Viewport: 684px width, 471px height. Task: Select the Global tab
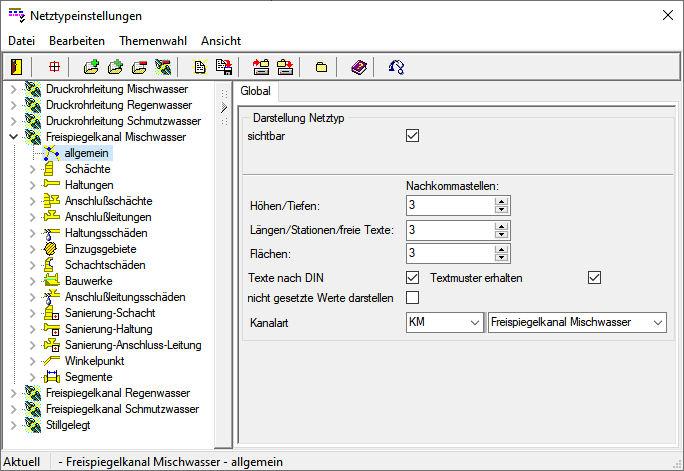point(256,91)
